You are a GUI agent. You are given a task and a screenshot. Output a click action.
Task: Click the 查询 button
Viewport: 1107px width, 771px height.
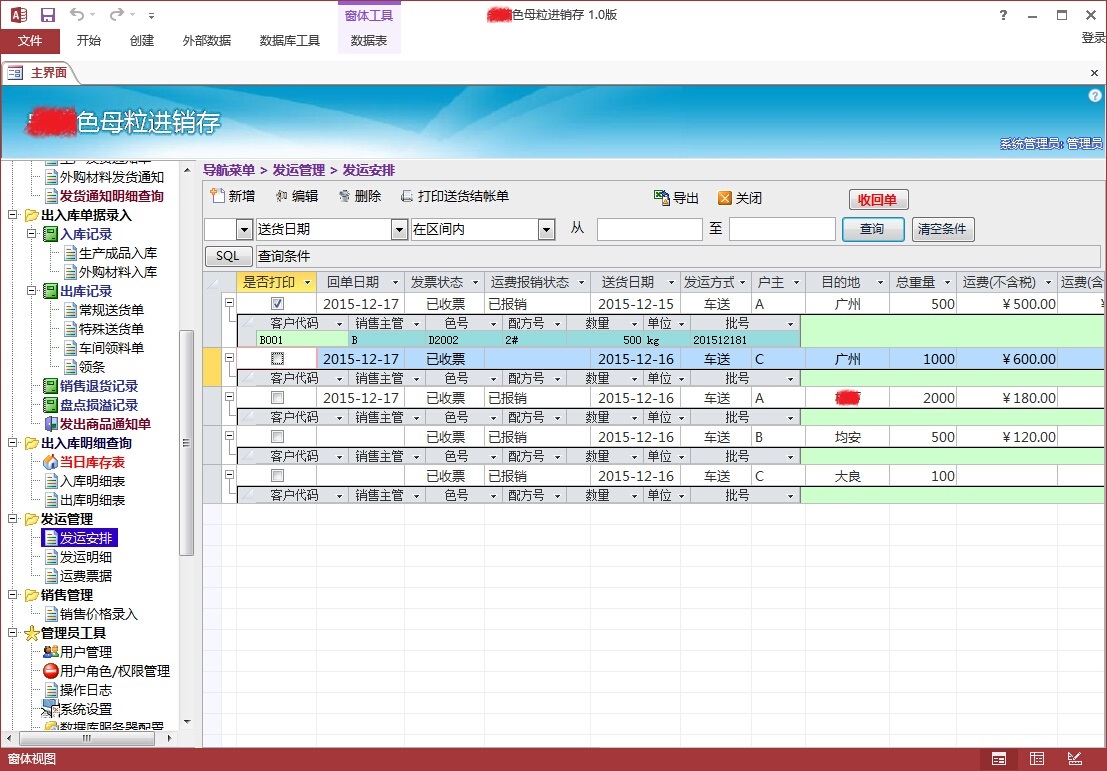873,229
